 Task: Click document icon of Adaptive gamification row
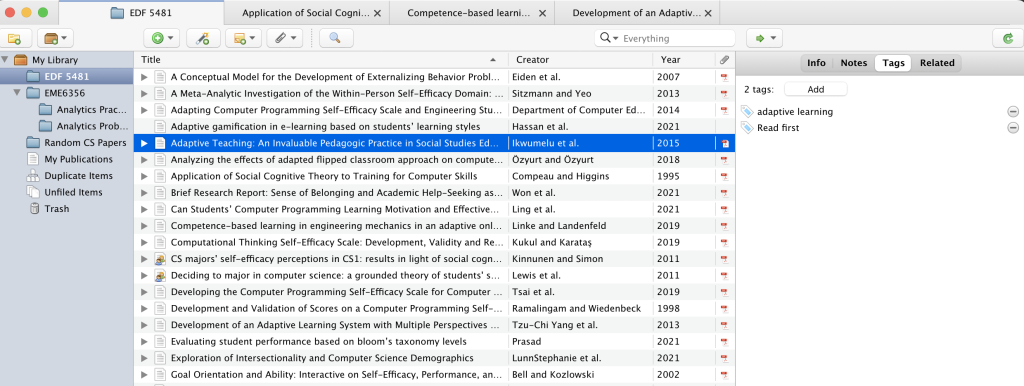[x=160, y=127]
